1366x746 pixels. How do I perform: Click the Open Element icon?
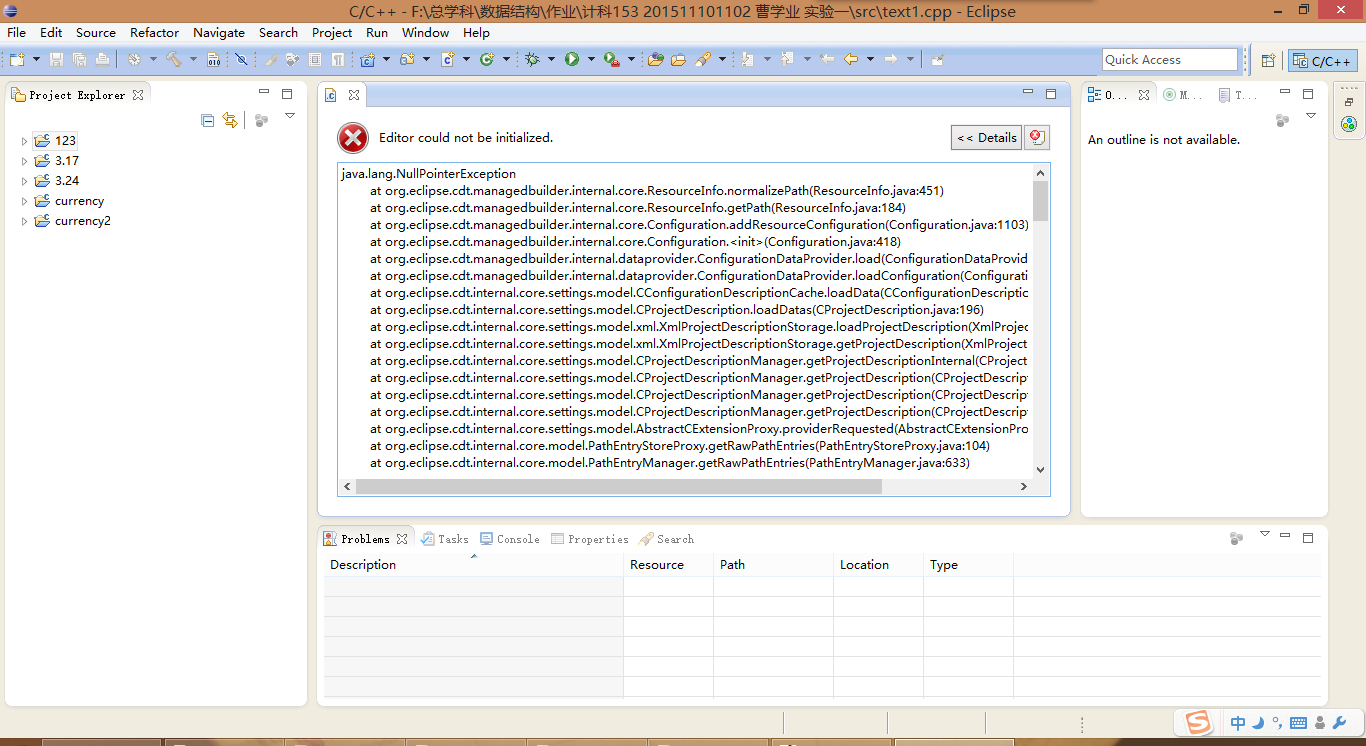656,60
